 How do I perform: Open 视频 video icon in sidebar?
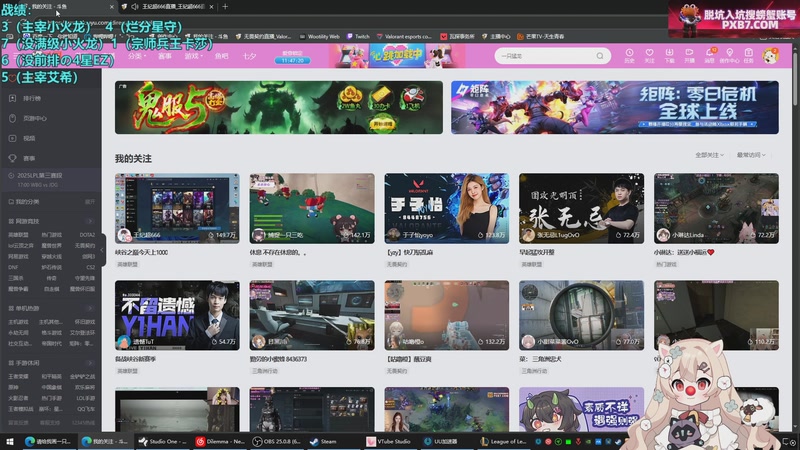(13, 138)
